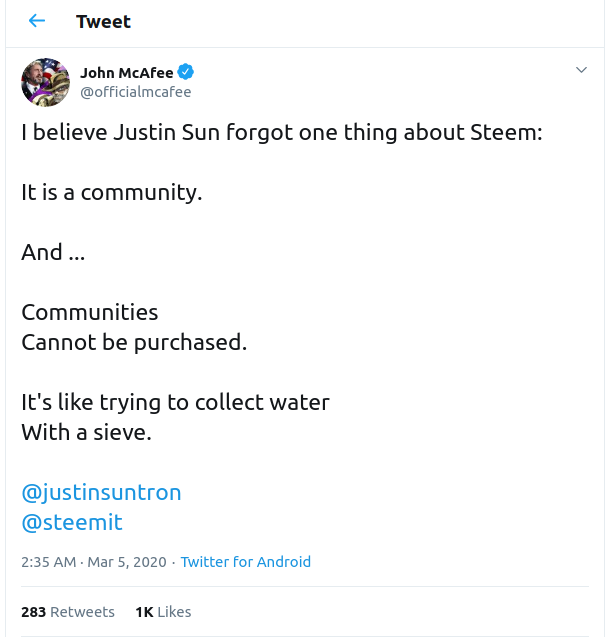Open the John McAfee display name
This screenshot has width=609, height=637.
click(x=127, y=72)
